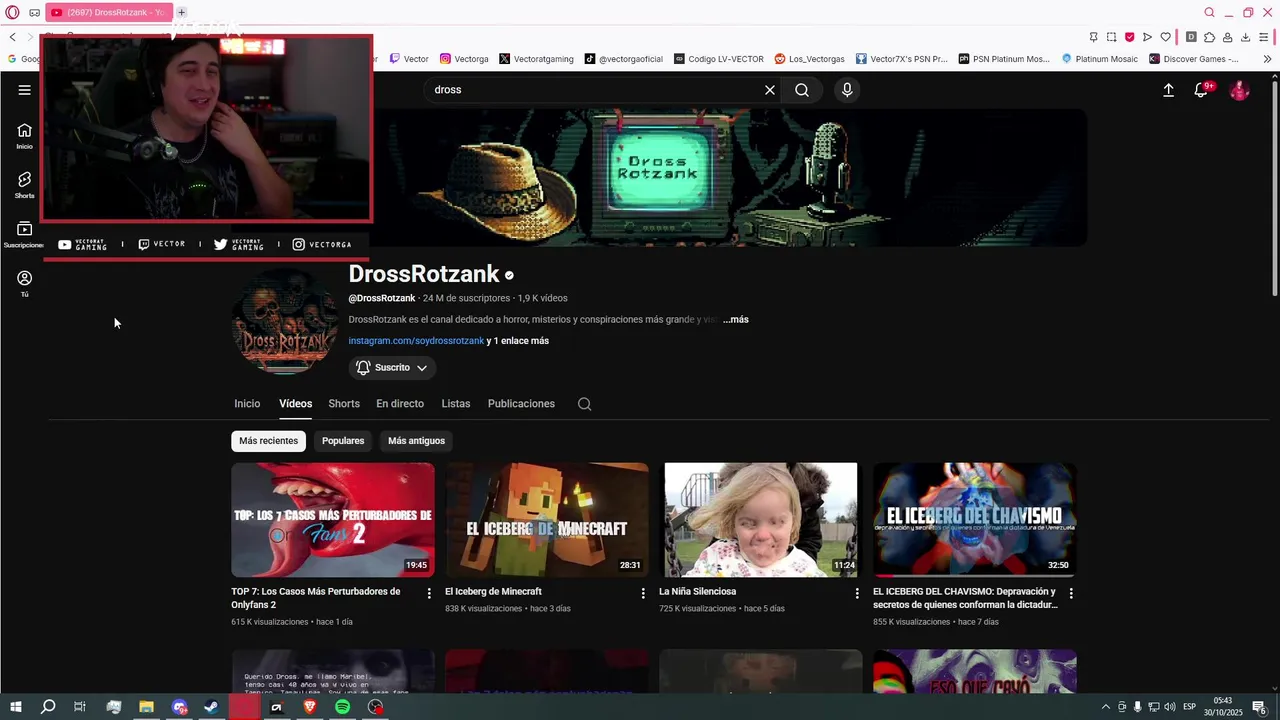The image size is (1280, 720).
Task: Open the Listas tab
Action: click(x=456, y=404)
